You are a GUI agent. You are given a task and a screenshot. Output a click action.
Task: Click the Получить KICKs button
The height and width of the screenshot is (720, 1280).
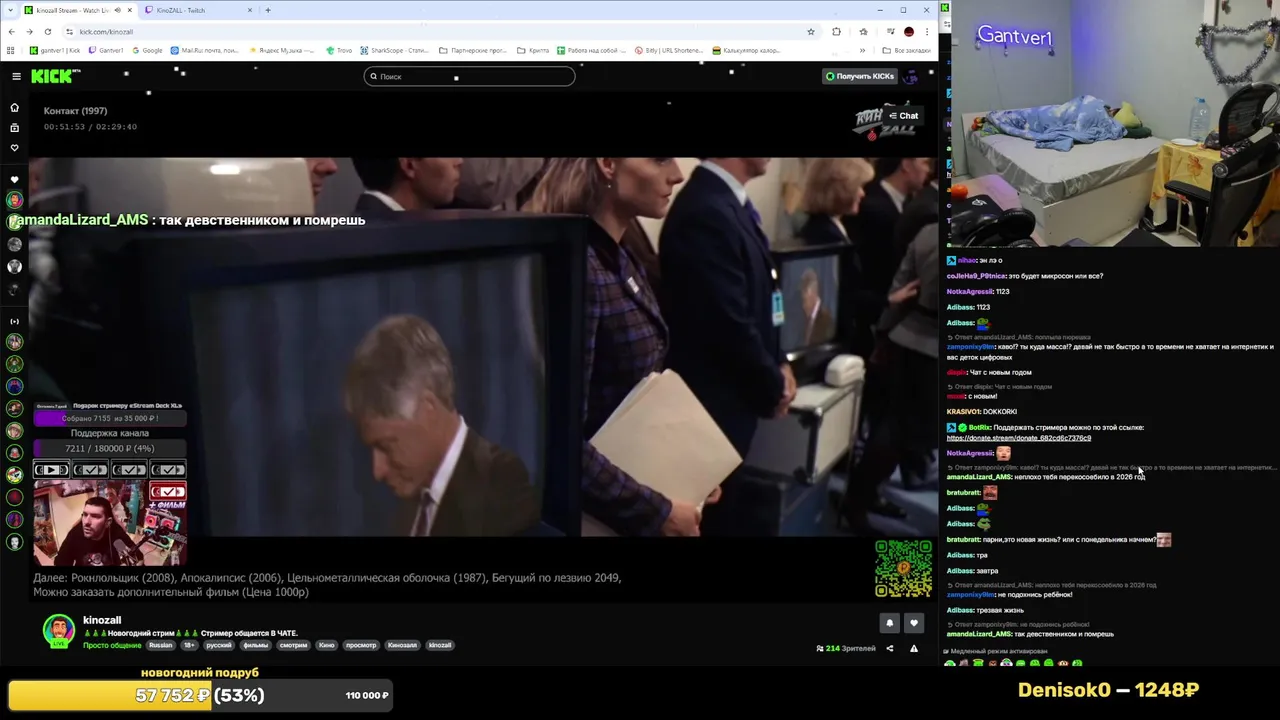[859, 76]
